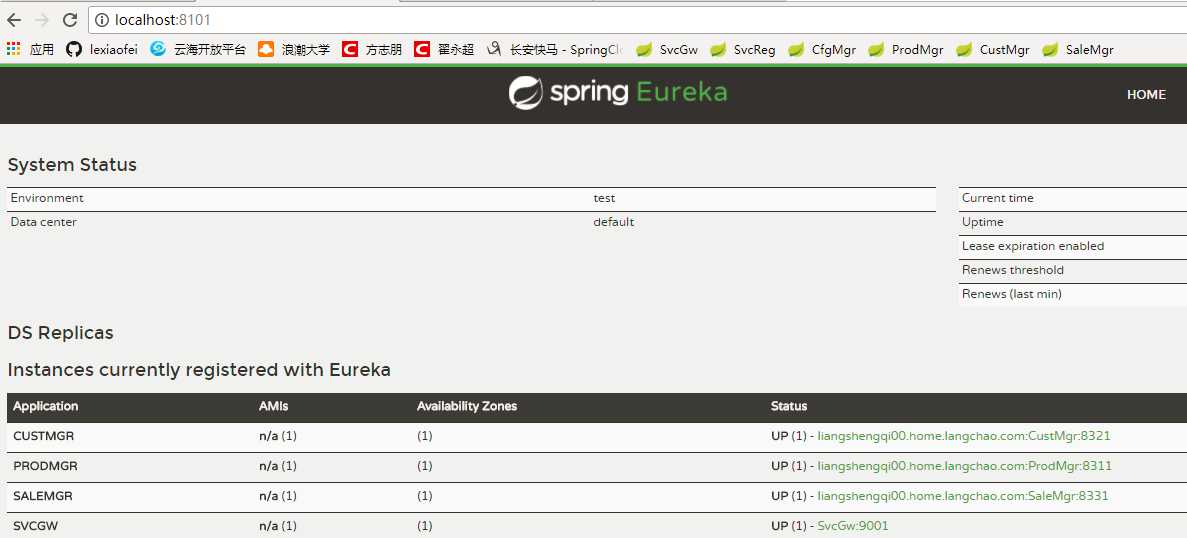Open the 长安快马 SpringCloud bookmark
Screen dimensions: 1187x538
[554, 50]
